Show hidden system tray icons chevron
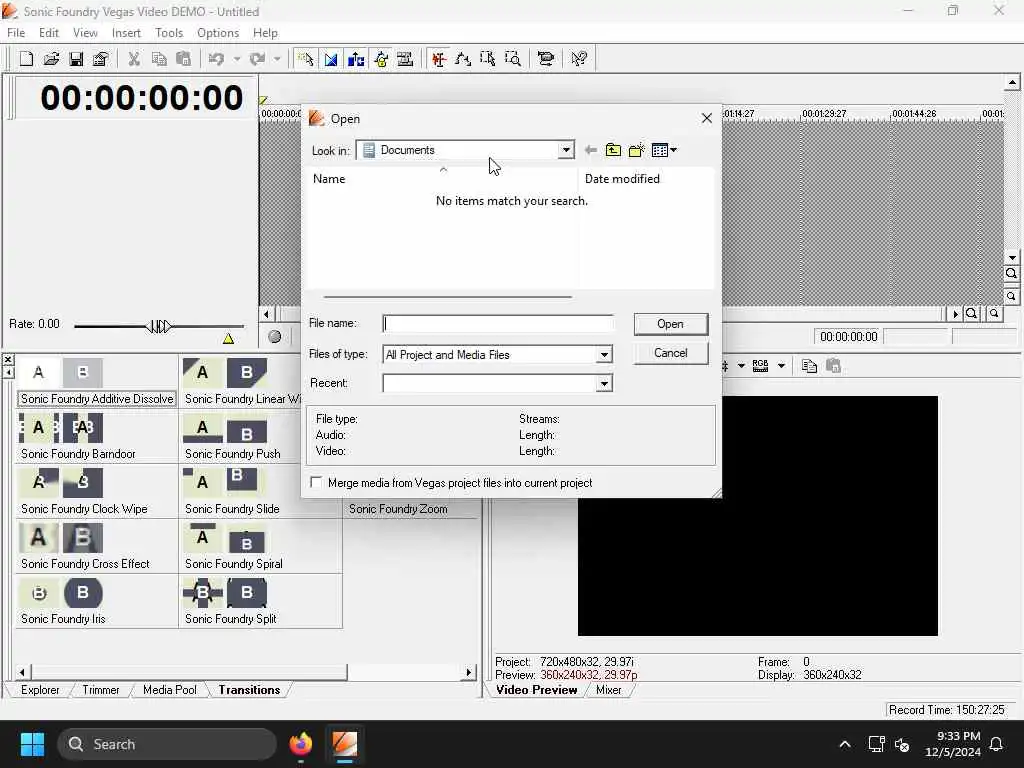Screen dimensions: 1024x768 click(x=844, y=744)
